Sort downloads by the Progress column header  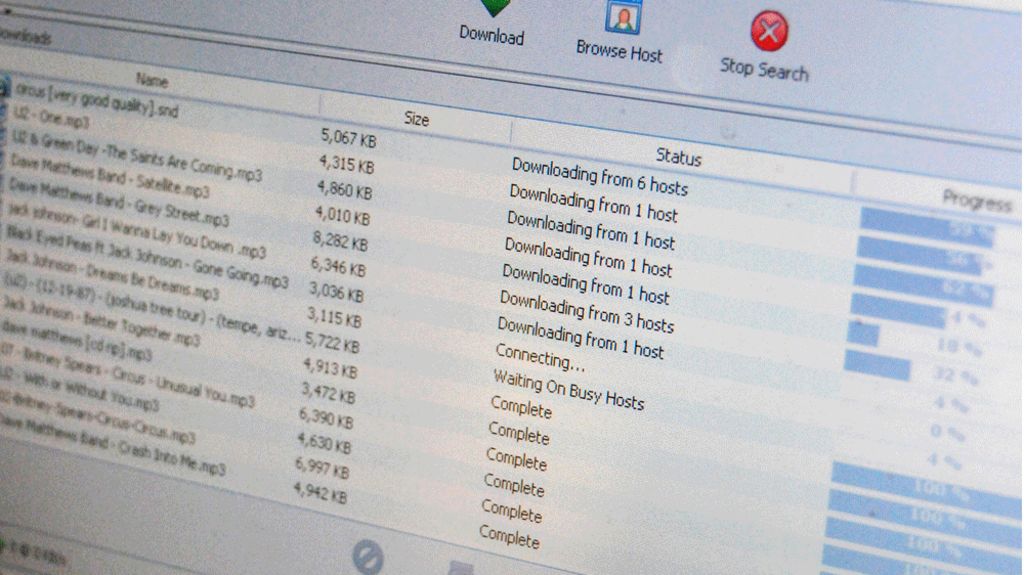pyautogui.click(x=977, y=201)
